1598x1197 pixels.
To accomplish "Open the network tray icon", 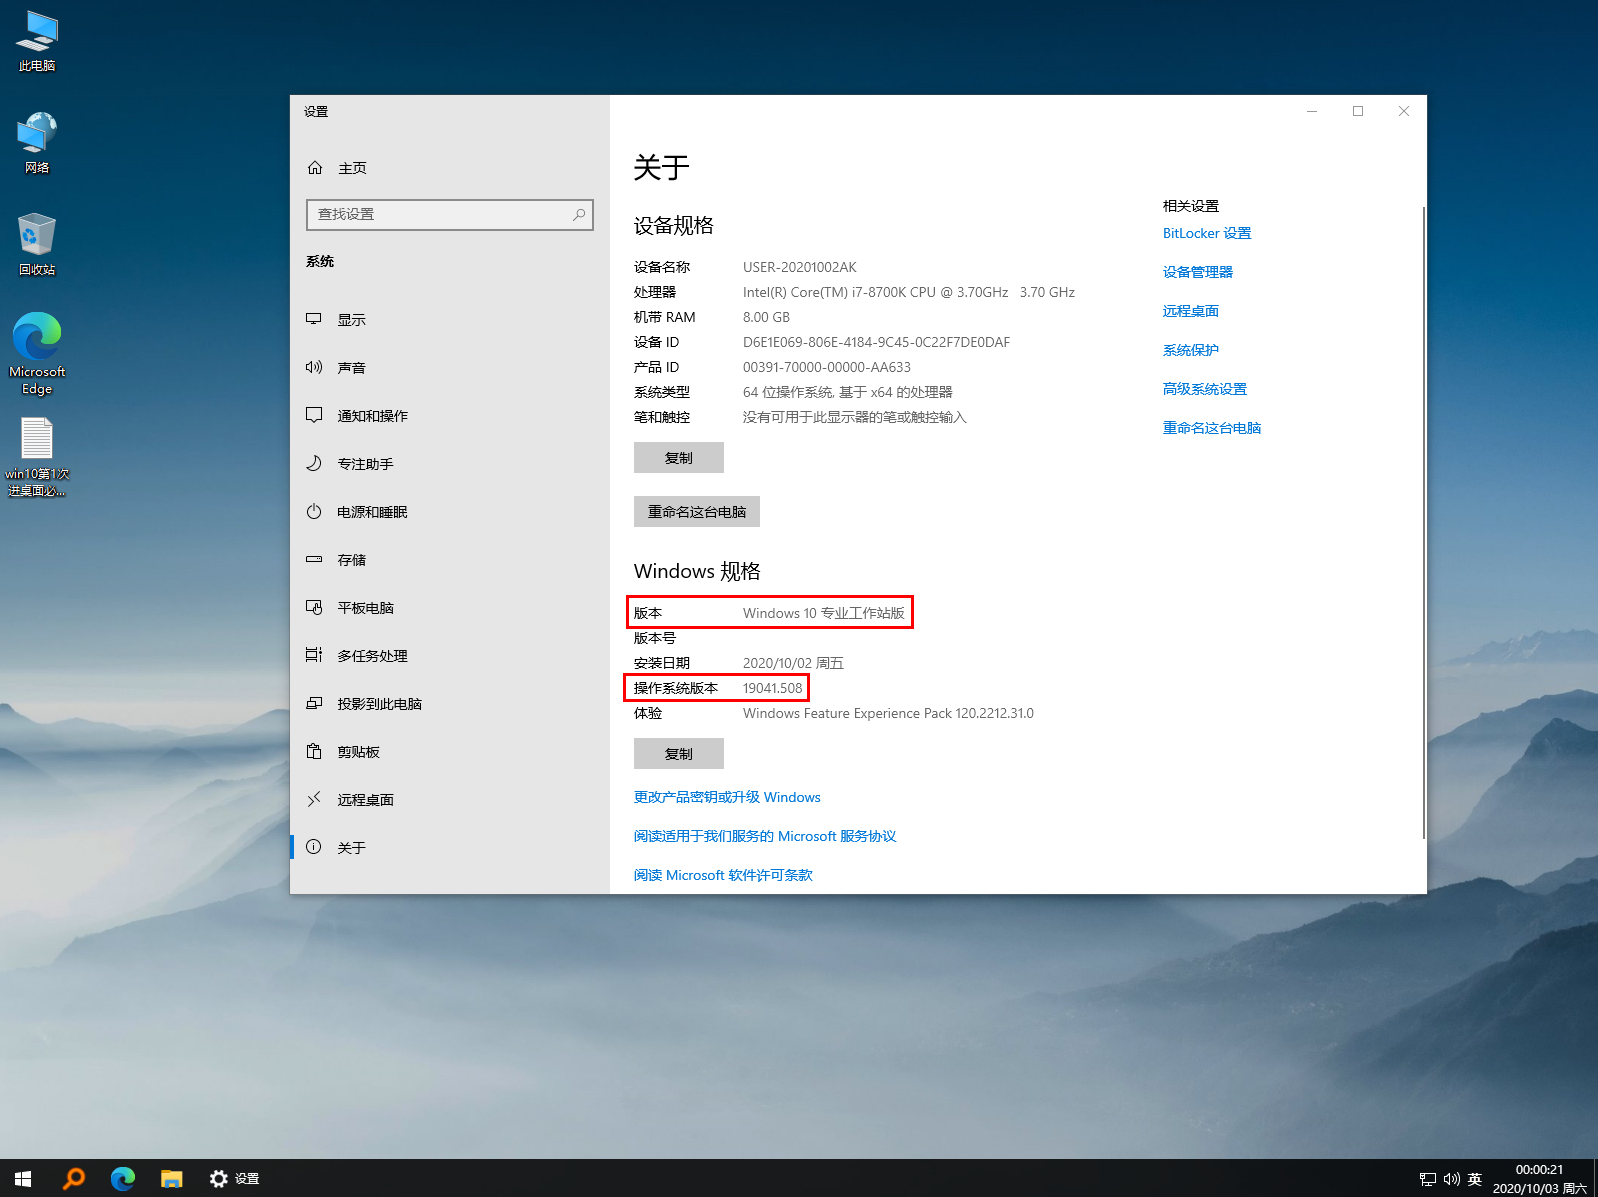I will pos(1427,1179).
